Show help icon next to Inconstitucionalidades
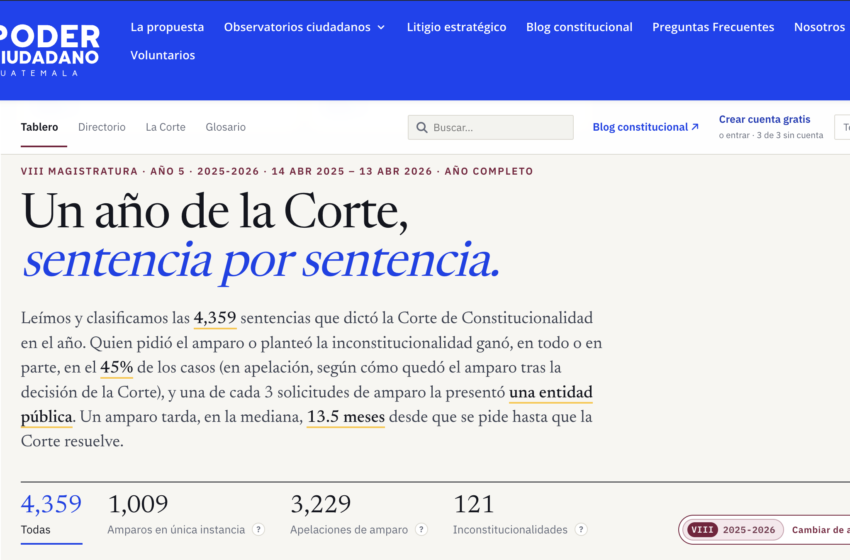Image resolution: width=850 pixels, height=560 pixels. pyautogui.click(x=581, y=530)
